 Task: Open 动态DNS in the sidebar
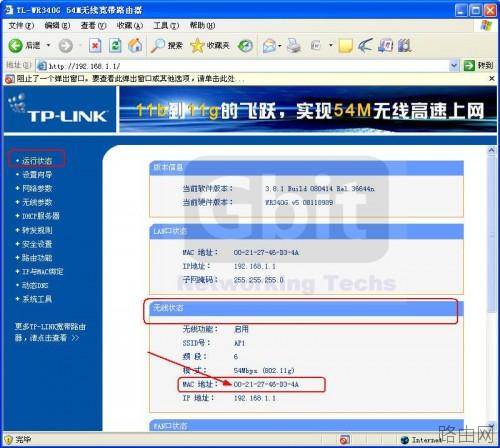tap(35, 285)
